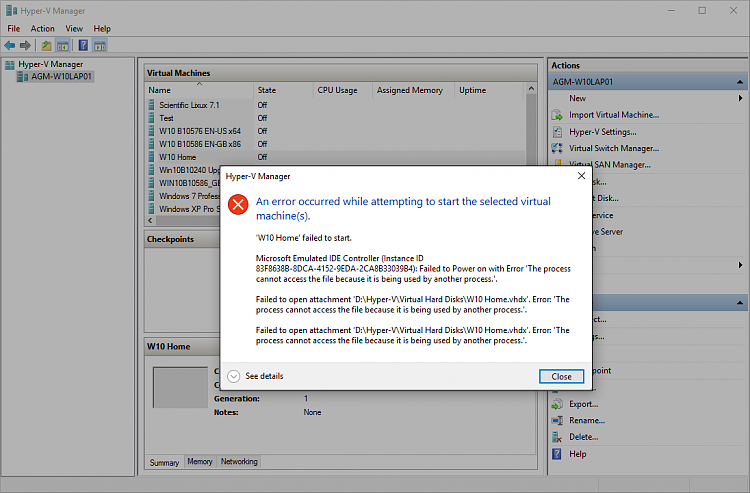This screenshot has width=750, height=493.
Task: Expand the View submenu arrow in Actions pane
Action: [740, 265]
